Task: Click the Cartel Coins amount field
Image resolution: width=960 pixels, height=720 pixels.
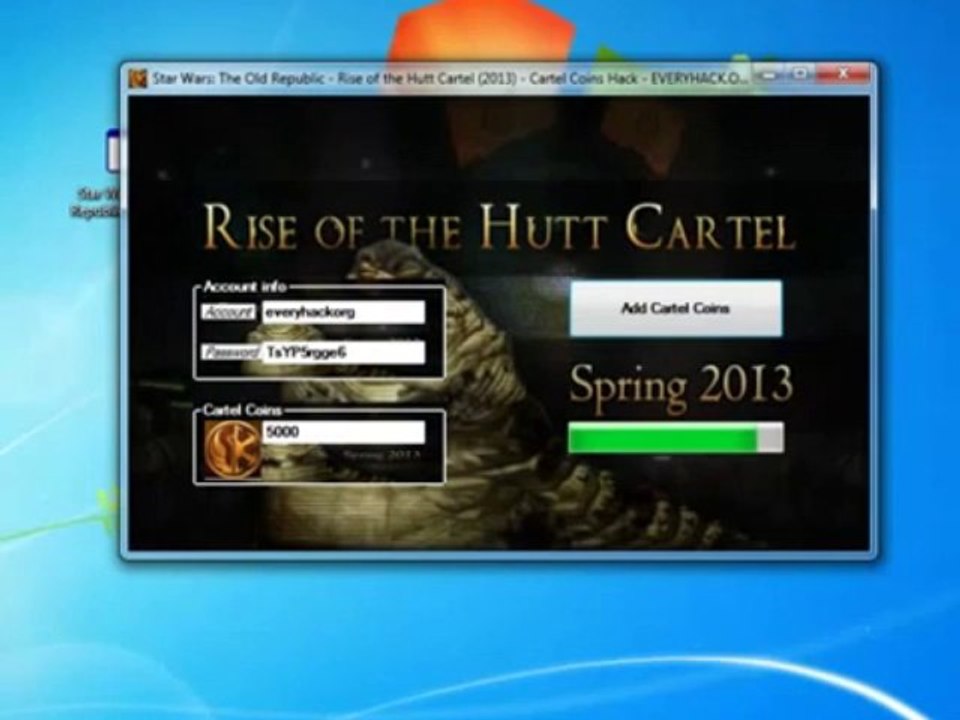Action: point(343,432)
